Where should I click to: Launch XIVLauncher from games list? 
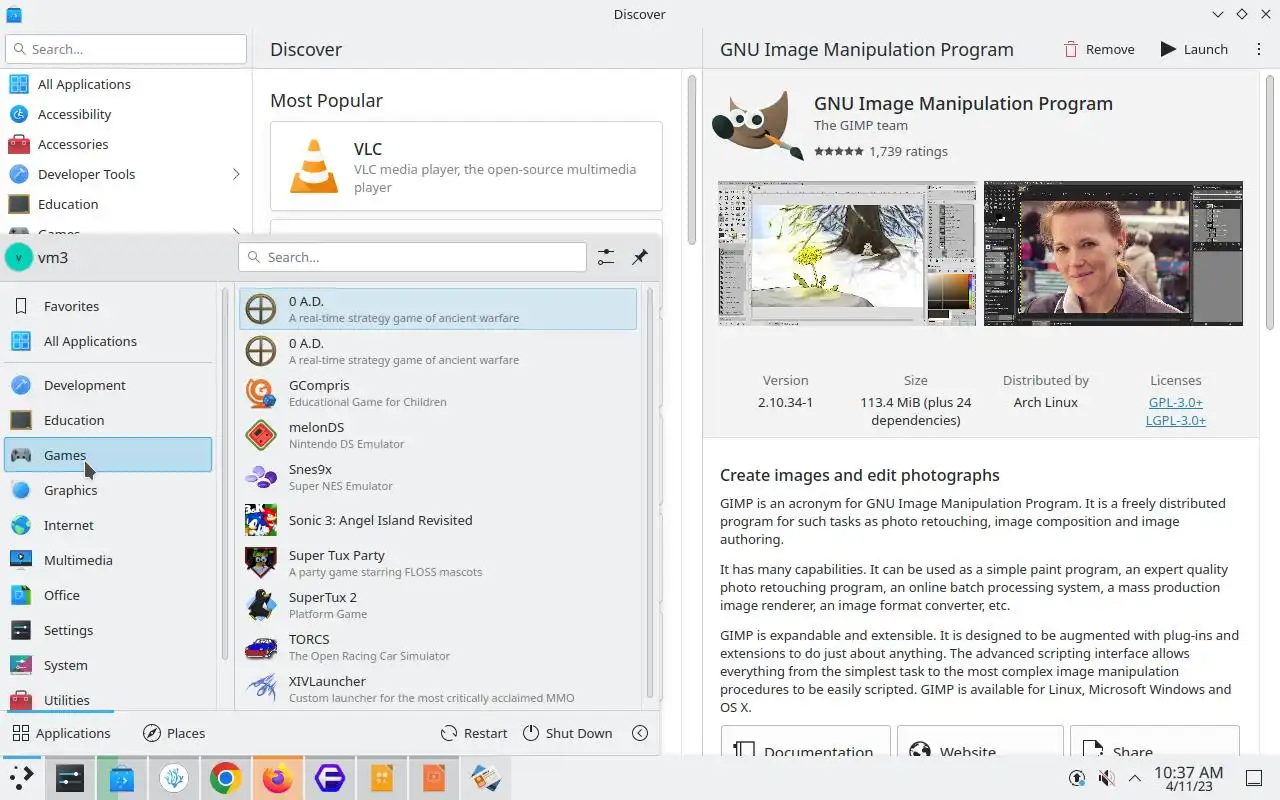tap(438, 688)
